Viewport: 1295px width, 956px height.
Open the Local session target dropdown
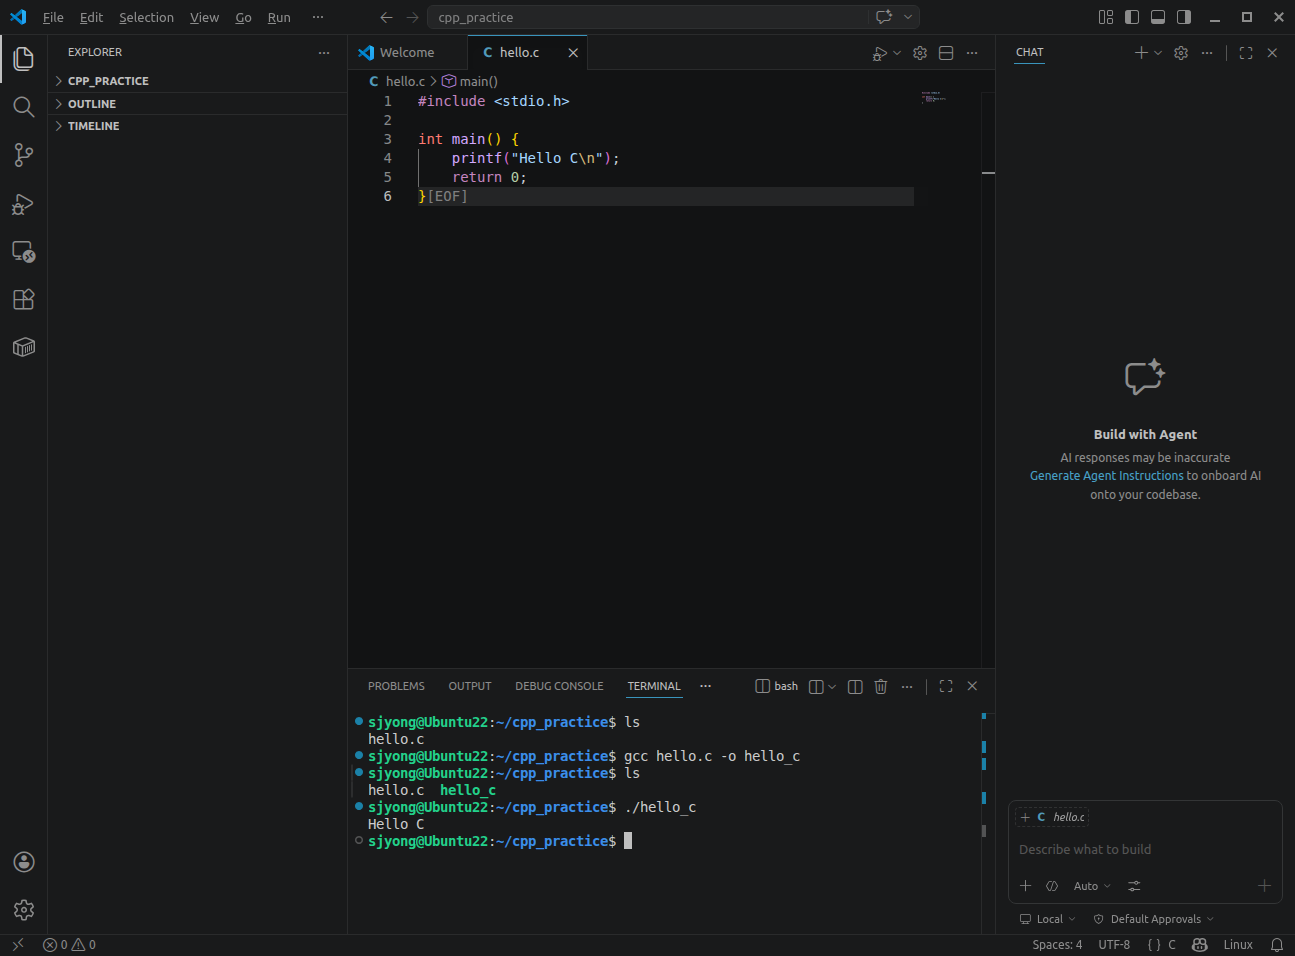coord(1048,919)
